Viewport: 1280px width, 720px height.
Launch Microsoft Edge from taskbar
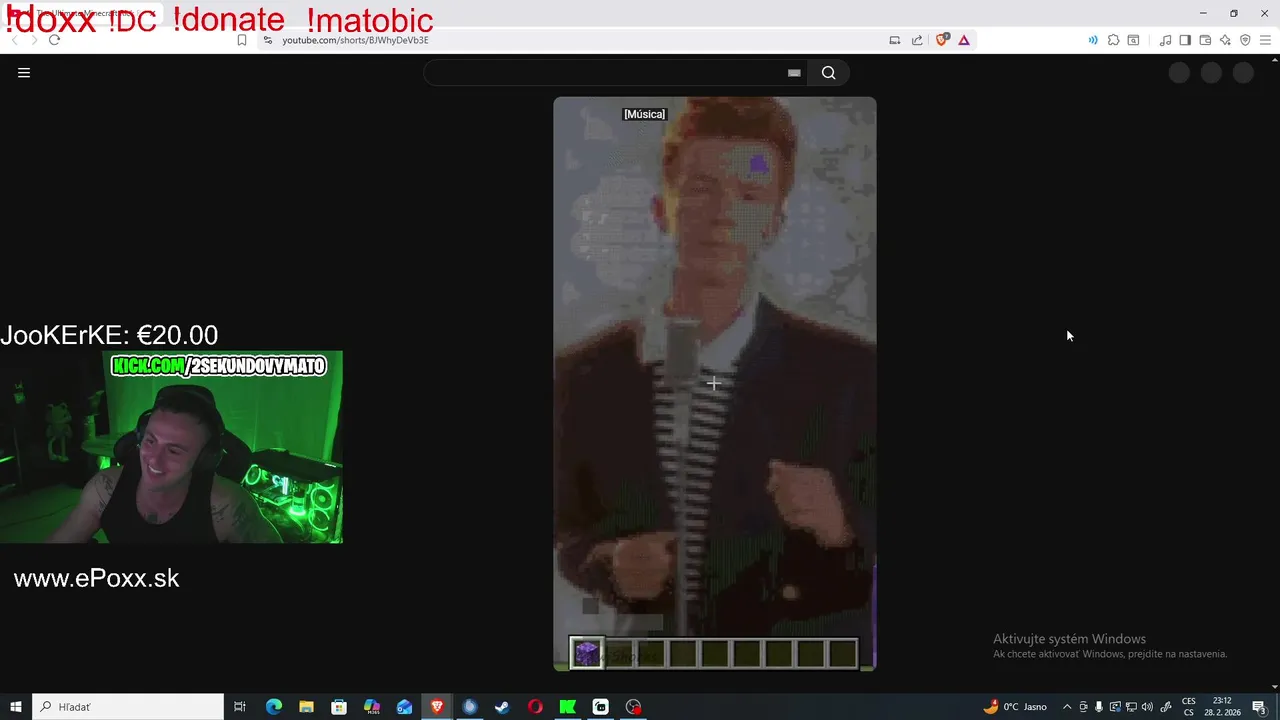(273, 707)
